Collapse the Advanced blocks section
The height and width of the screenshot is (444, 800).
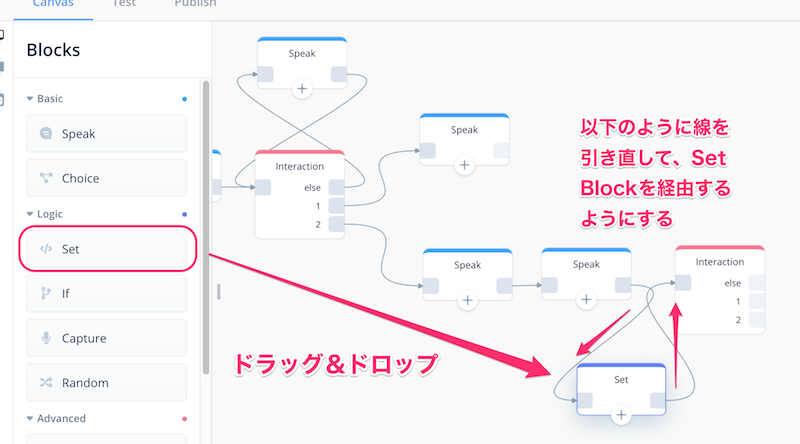(30, 418)
